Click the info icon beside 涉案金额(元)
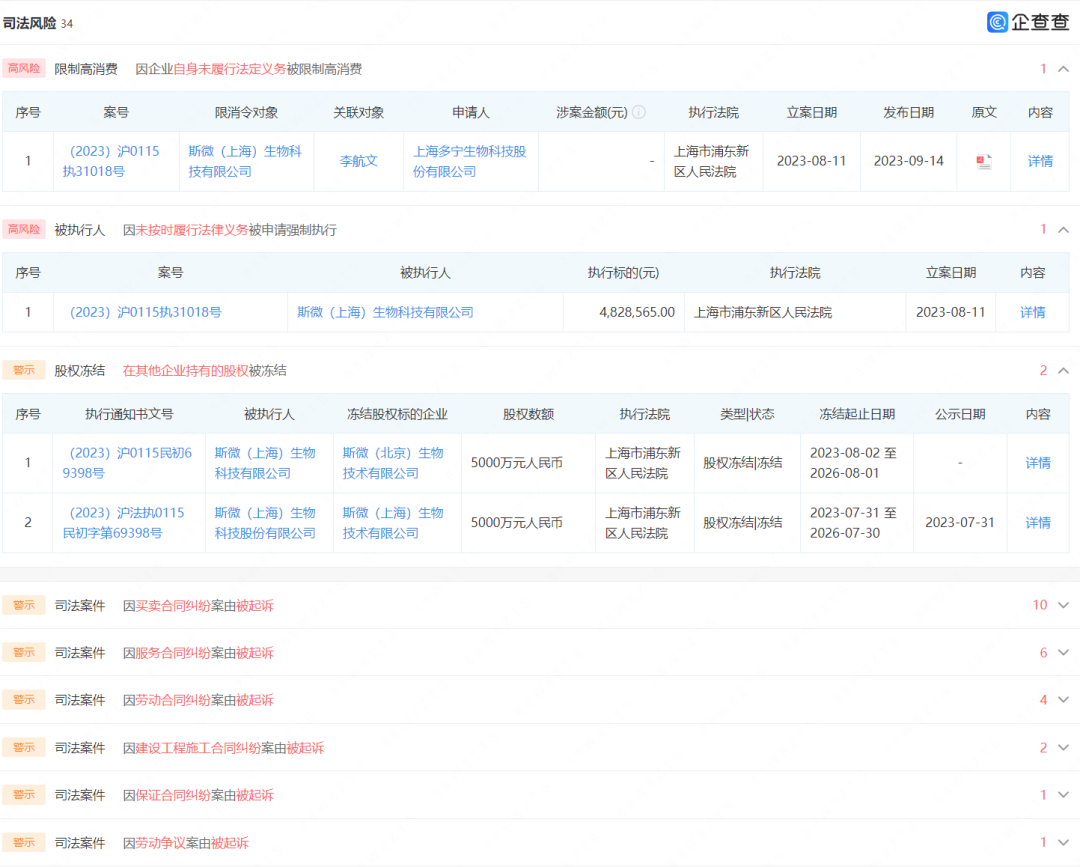 tap(639, 113)
